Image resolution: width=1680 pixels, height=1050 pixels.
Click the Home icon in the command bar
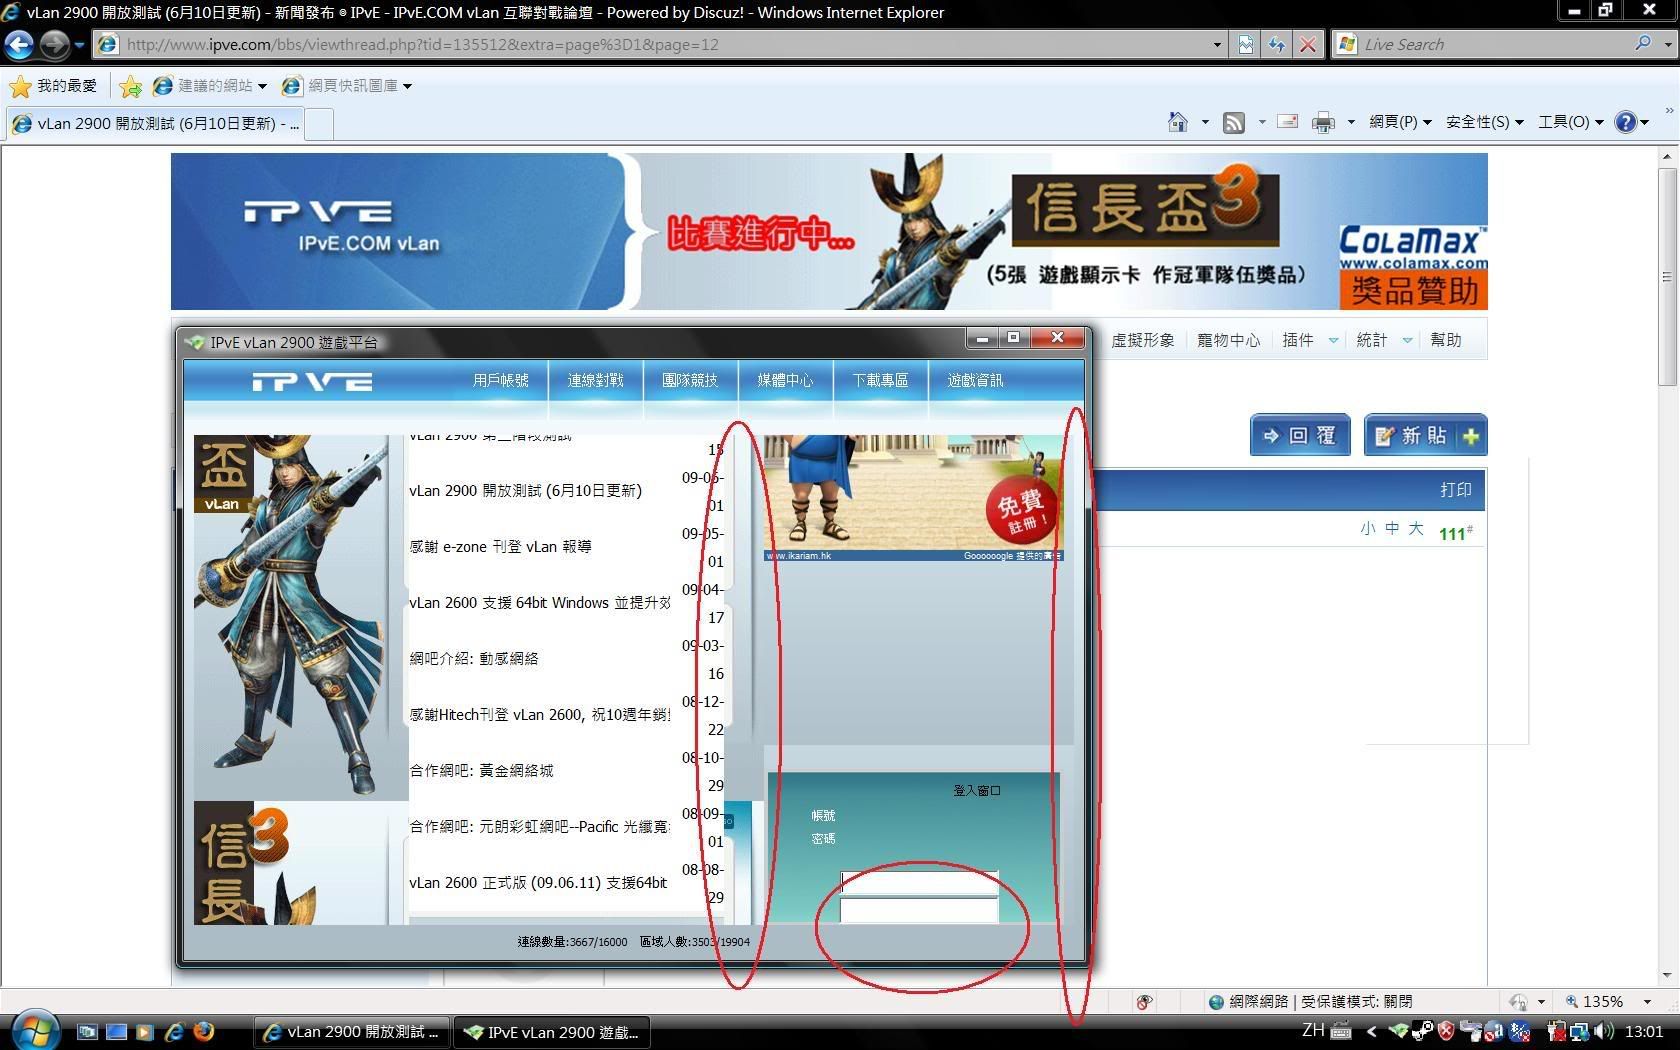[x=1177, y=122]
